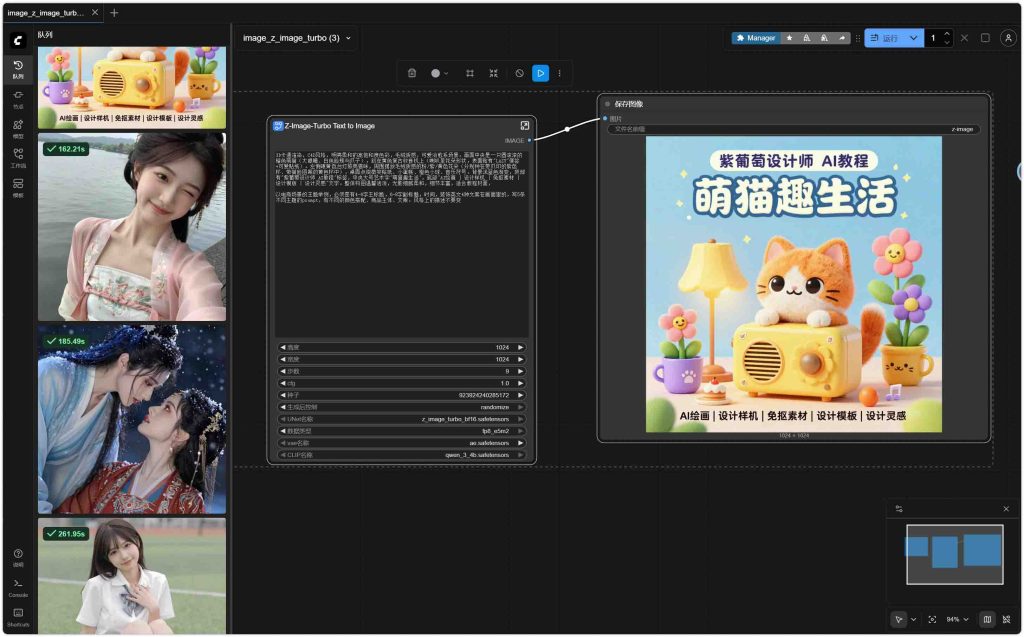Open a new workflow tab with plus button
This screenshot has width=1024, height=637.
pyautogui.click(x=114, y=13)
